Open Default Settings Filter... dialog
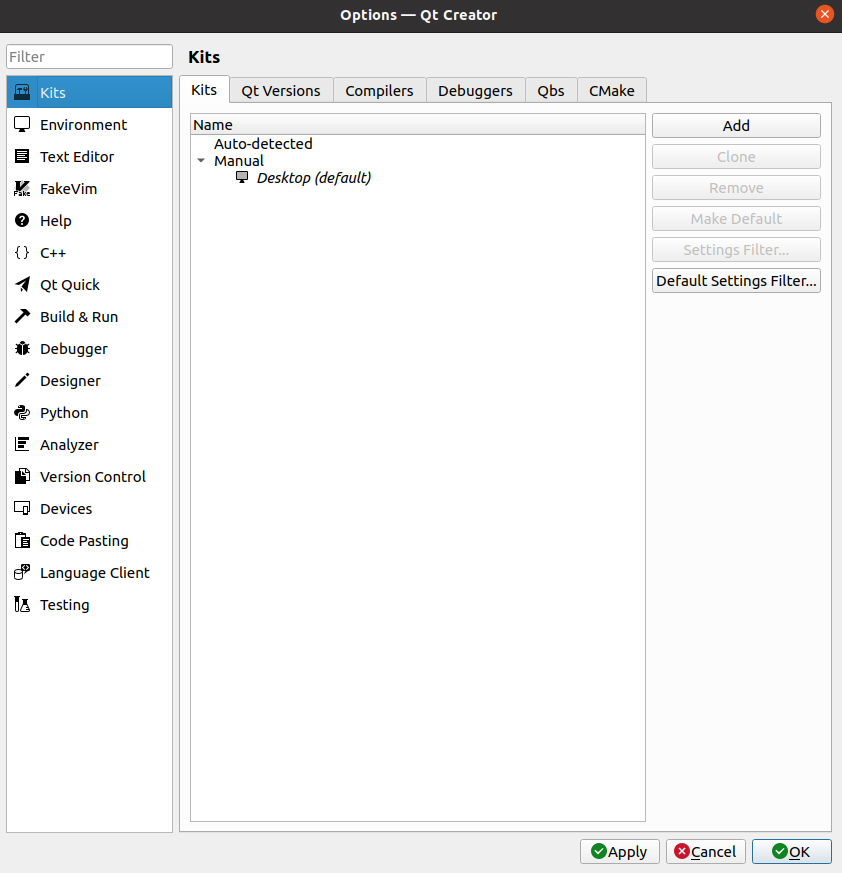The image size is (842, 873). [x=736, y=281]
